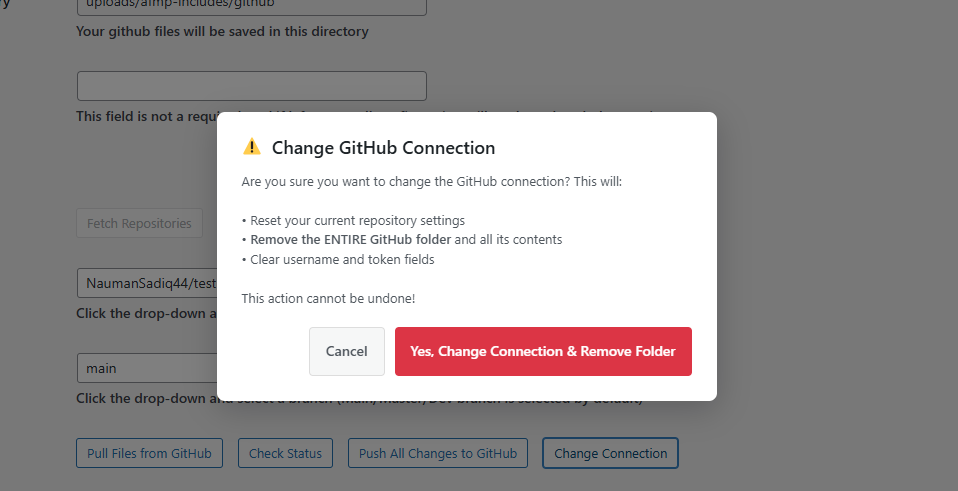
Task: Click the 'Are you sure' confirmation question text
Action: 431,182
